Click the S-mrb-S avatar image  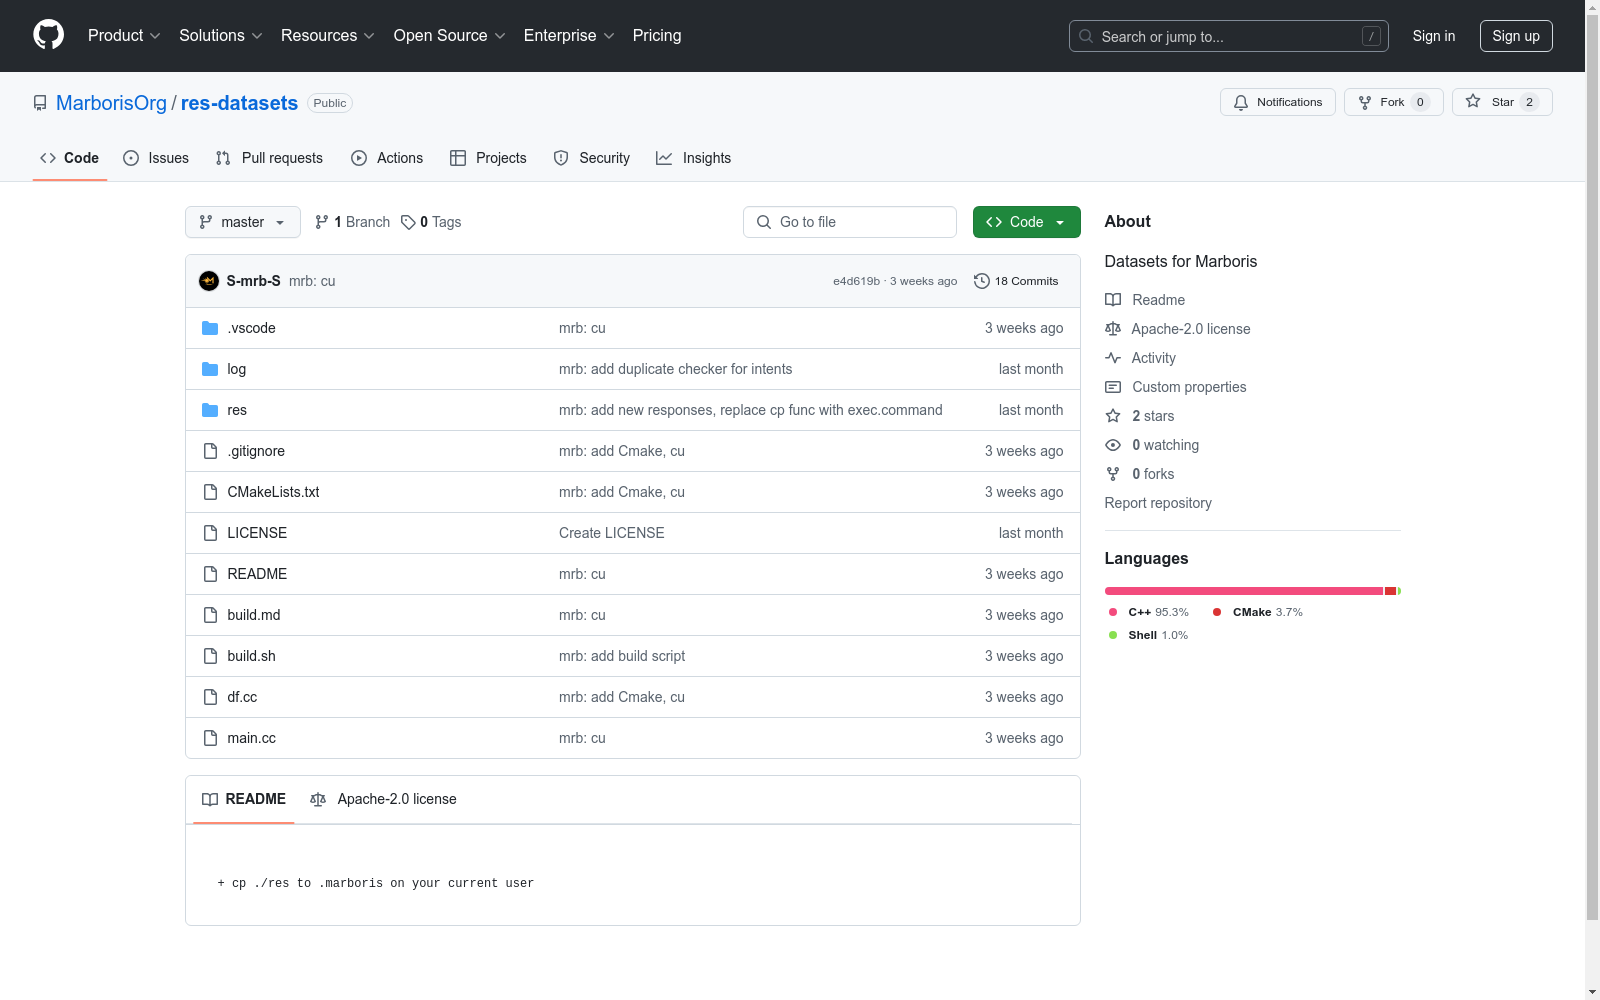209,281
